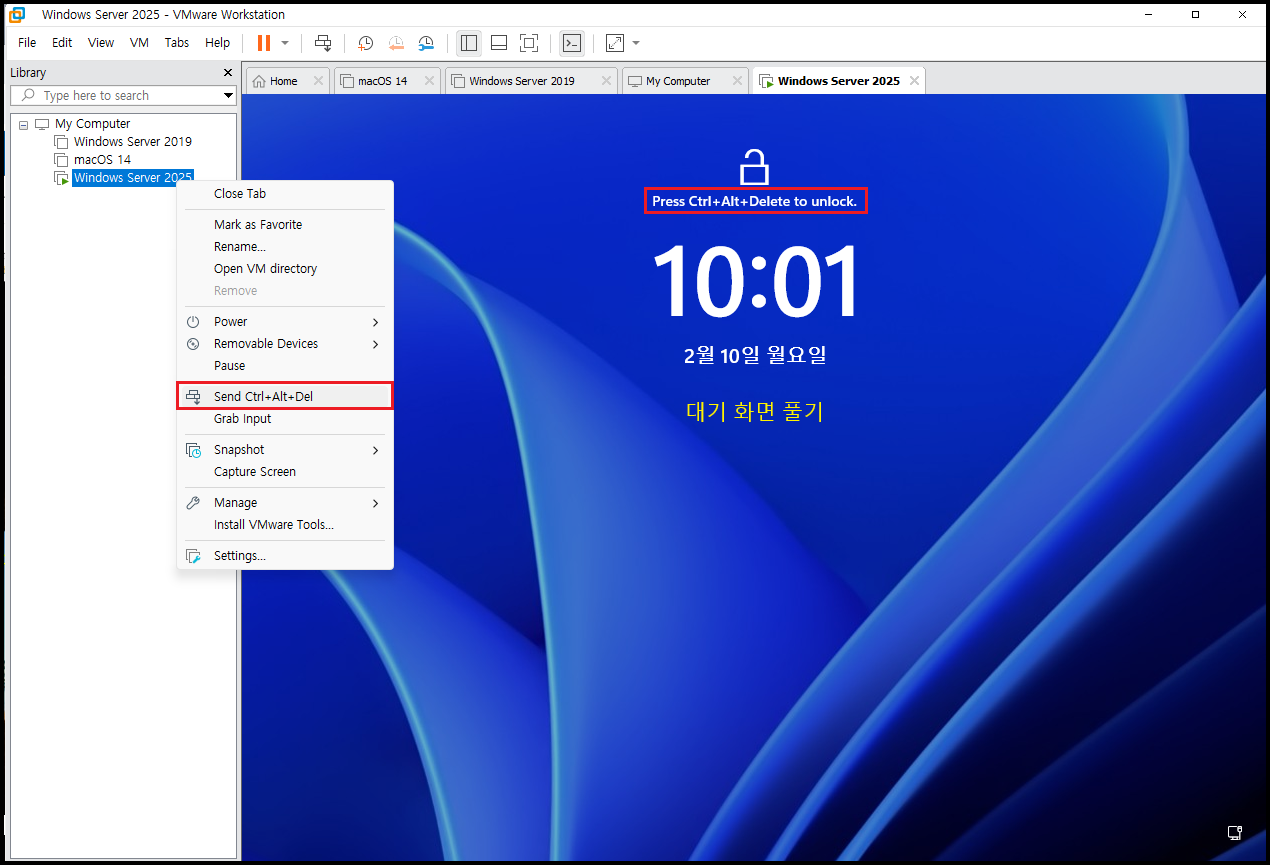Choose Pause in the context menu
The image size is (1270, 865).
coord(285,366)
